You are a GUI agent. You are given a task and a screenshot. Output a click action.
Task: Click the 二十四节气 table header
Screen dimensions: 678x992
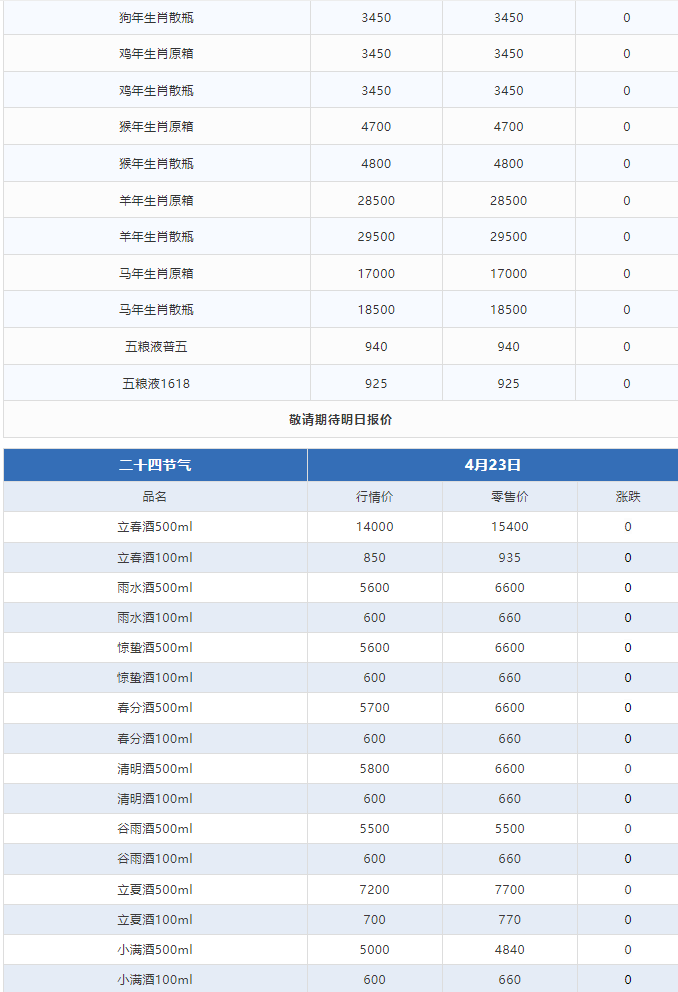[155, 465]
